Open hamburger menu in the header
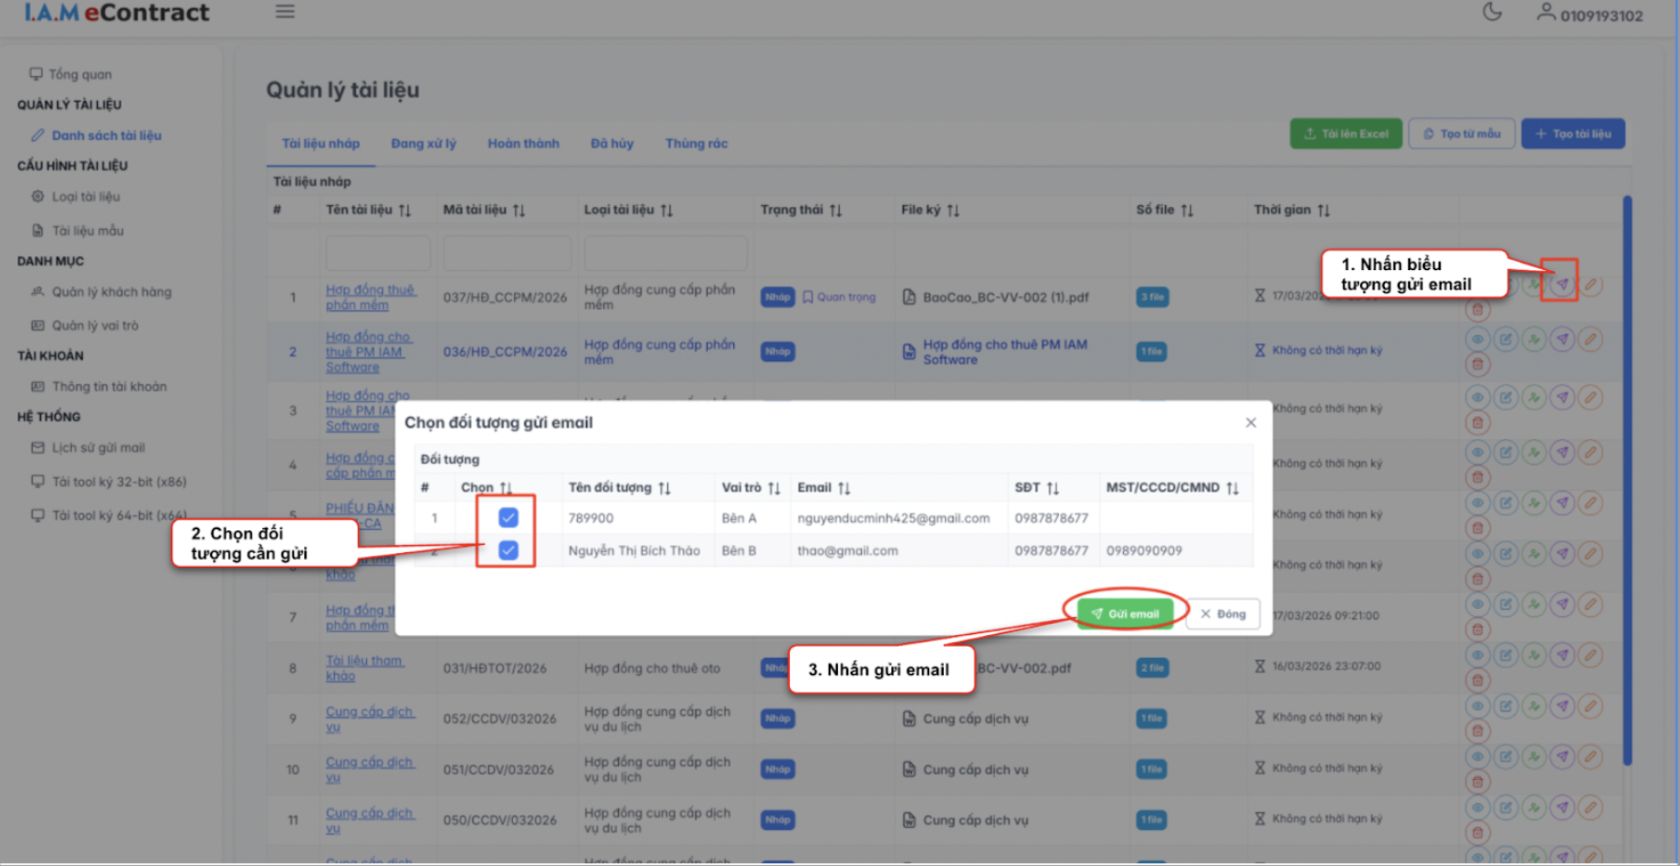The width and height of the screenshot is (1680, 866). [x=285, y=12]
